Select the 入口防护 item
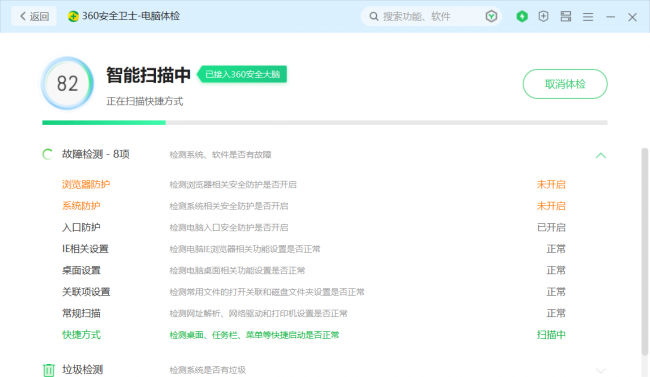Viewport: 650px width, 377px height. [x=81, y=227]
